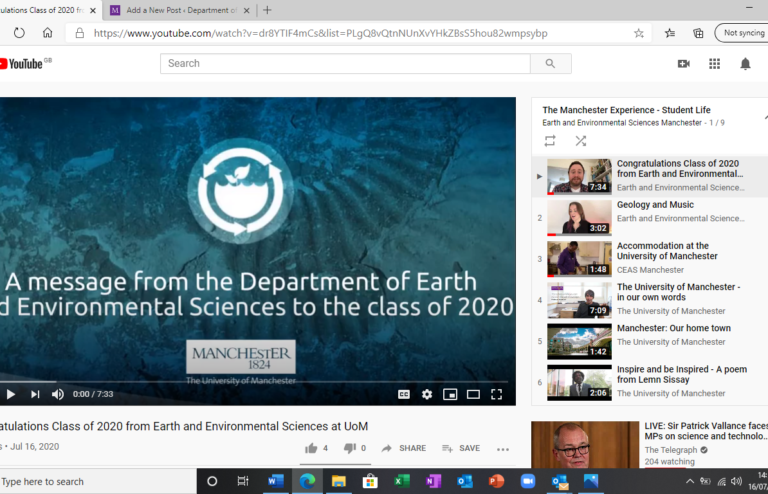Click the browser address bar URL
Image resolution: width=768 pixels, height=494 pixels.
pos(320,33)
